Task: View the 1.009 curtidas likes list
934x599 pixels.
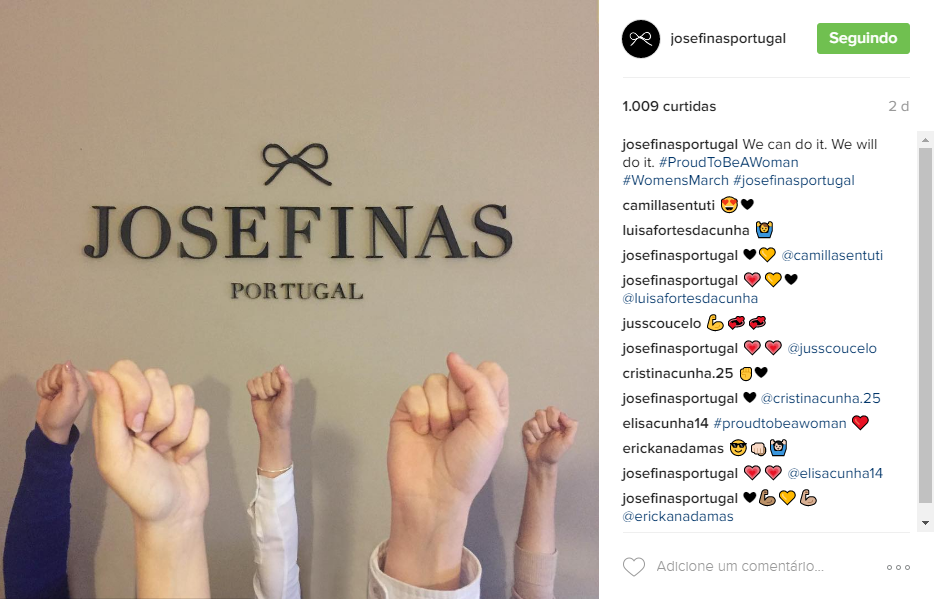Action: tap(669, 107)
